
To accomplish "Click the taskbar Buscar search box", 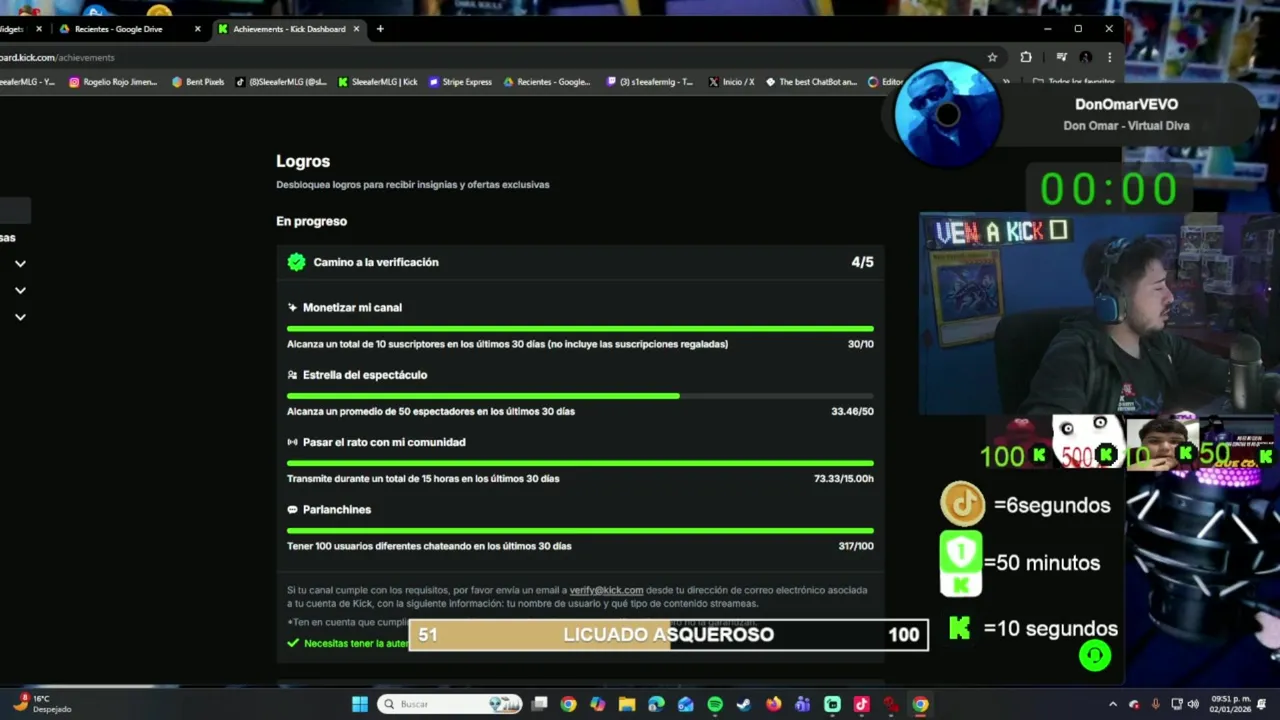I will 452,704.
